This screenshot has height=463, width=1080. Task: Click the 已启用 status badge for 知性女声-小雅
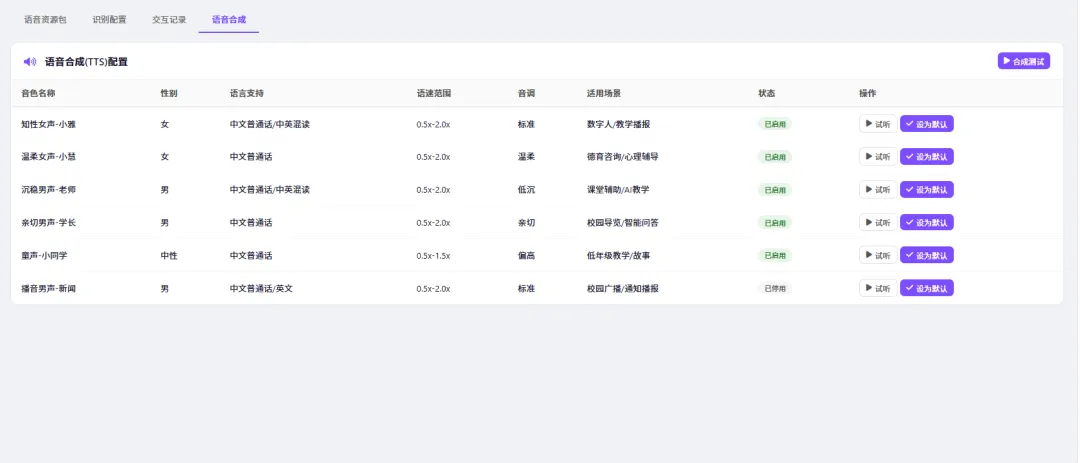click(775, 124)
